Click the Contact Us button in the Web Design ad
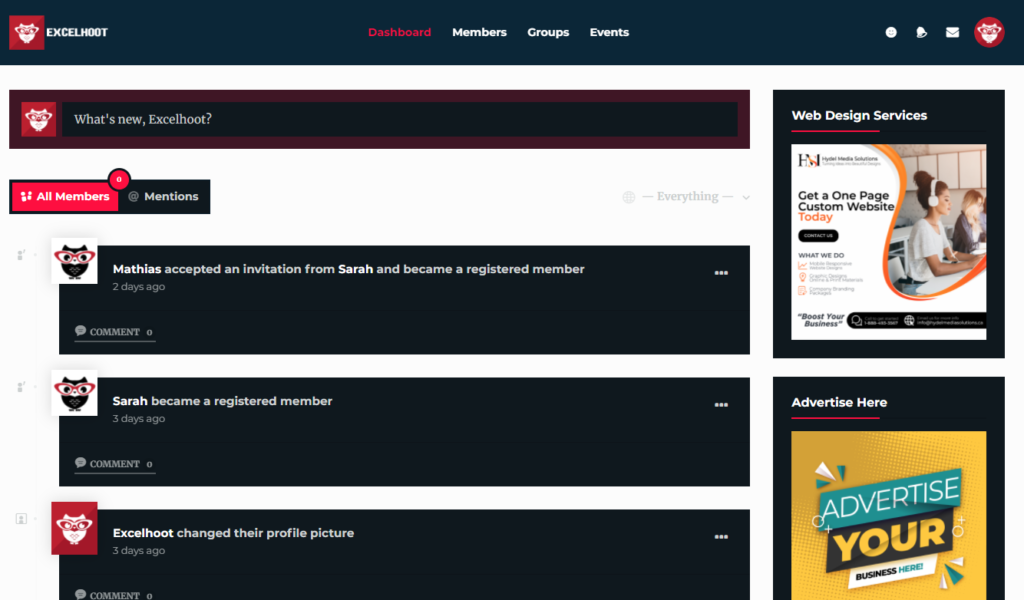 pos(819,236)
